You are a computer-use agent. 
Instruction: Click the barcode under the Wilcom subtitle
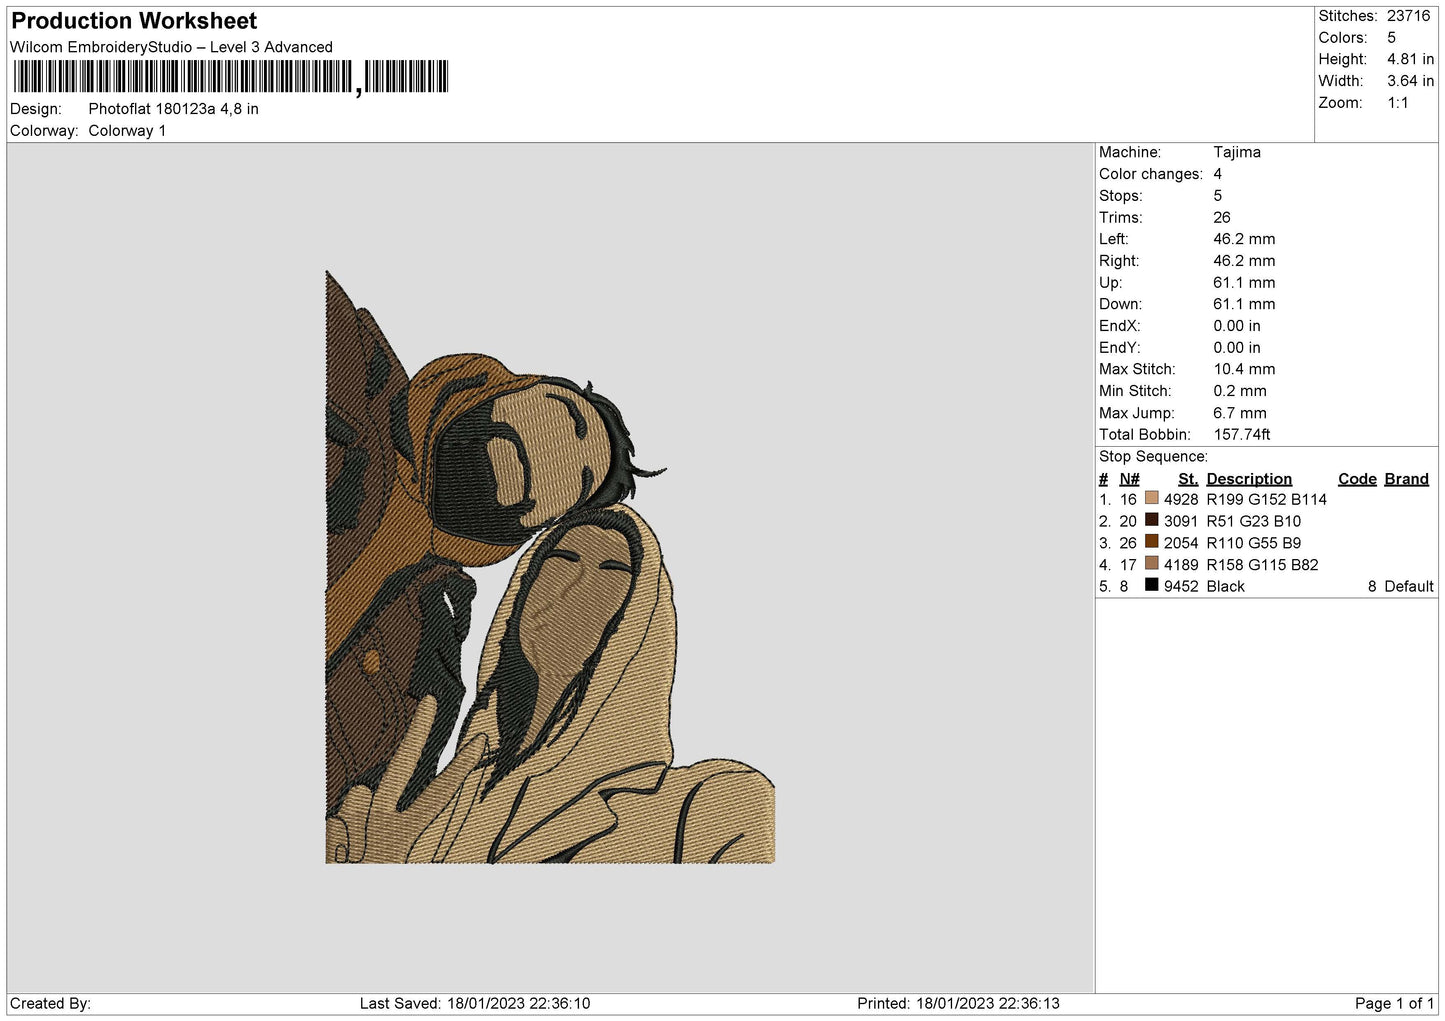pos(231,77)
